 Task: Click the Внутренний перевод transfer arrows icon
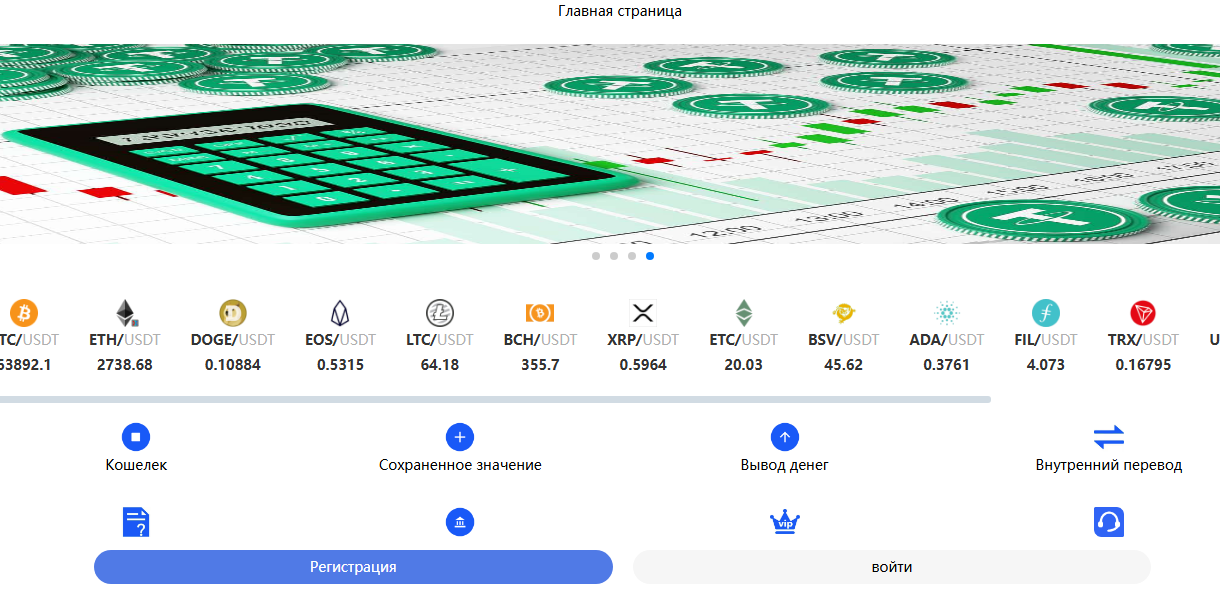[x=1109, y=437]
